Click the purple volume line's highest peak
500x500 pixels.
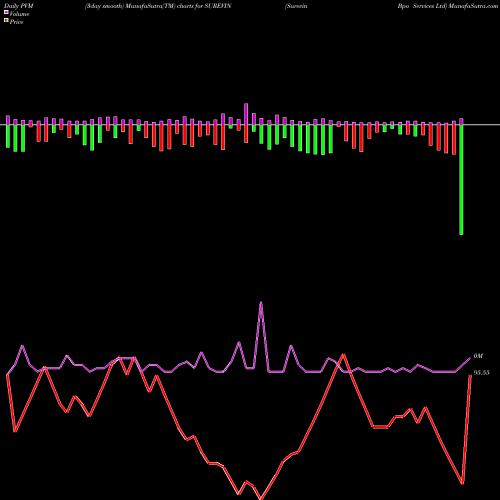point(261,303)
